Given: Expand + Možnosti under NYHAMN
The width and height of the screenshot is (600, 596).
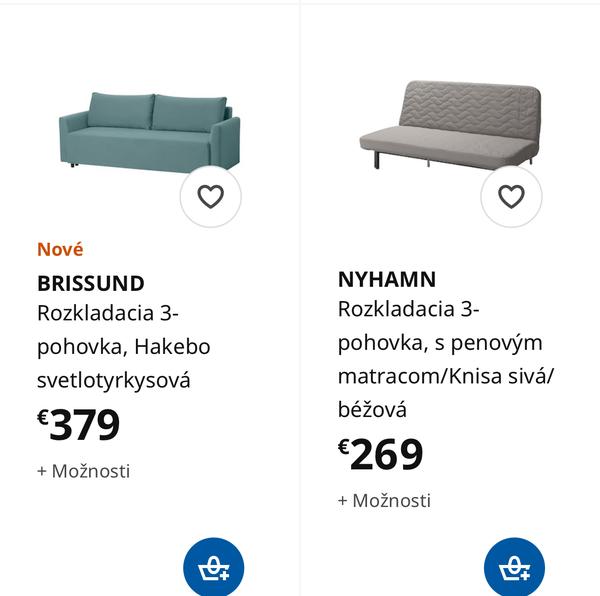Looking at the screenshot, I should pos(385,501).
